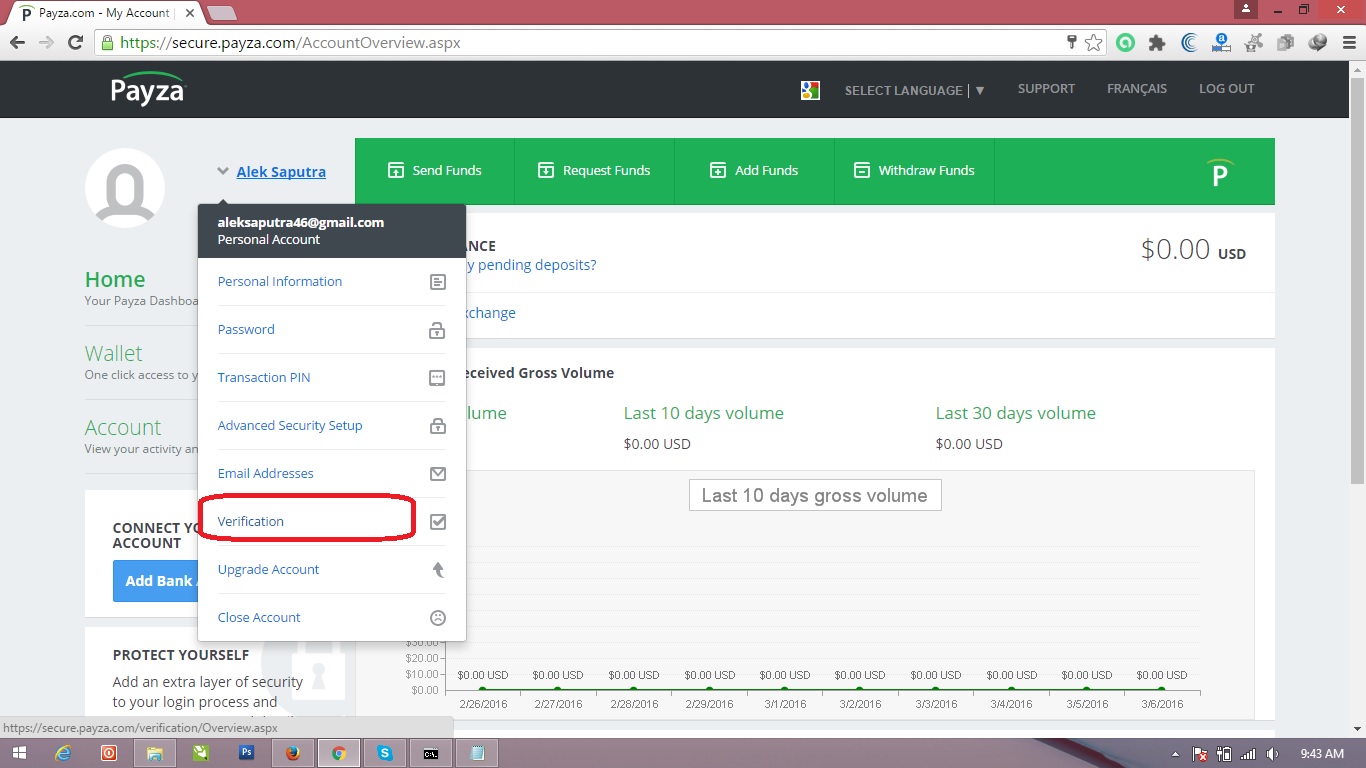The width and height of the screenshot is (1366, 768).
Task: Click the gray copy-documents extension icon
Action: click(1285, 43)
